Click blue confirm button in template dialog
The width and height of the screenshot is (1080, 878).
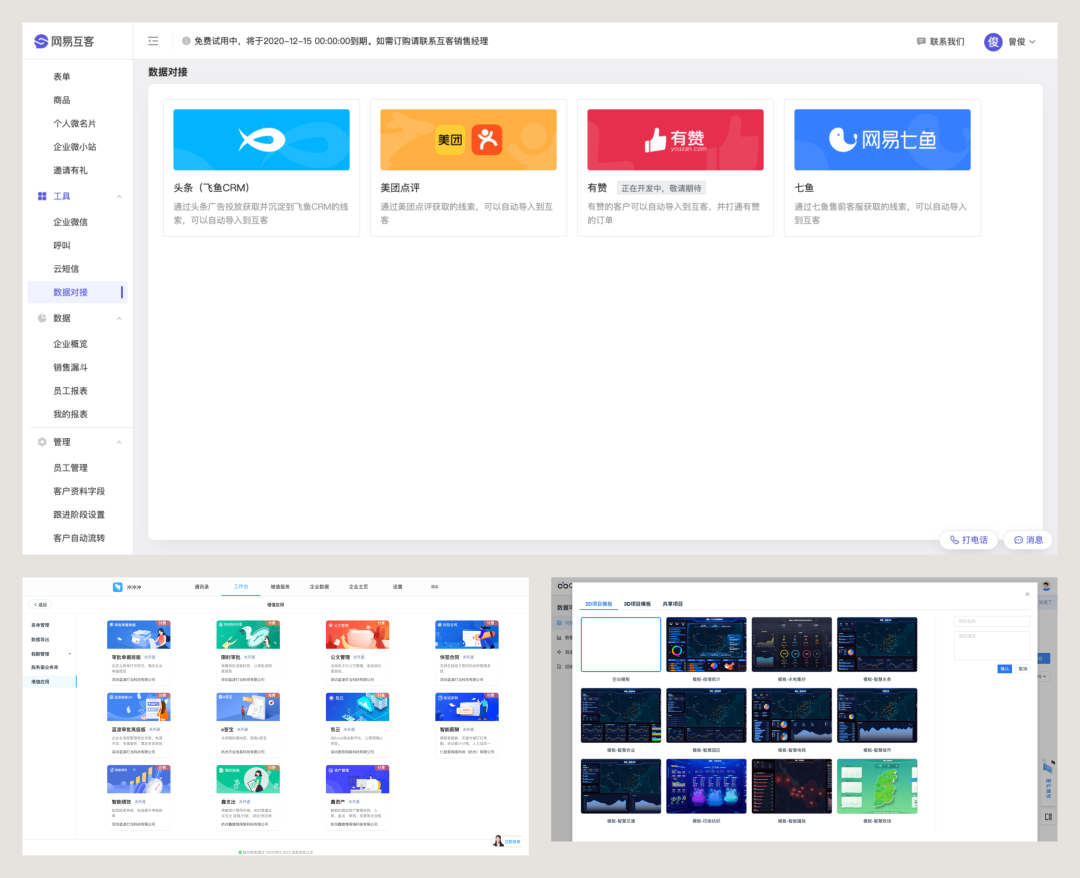(1004, 669)
